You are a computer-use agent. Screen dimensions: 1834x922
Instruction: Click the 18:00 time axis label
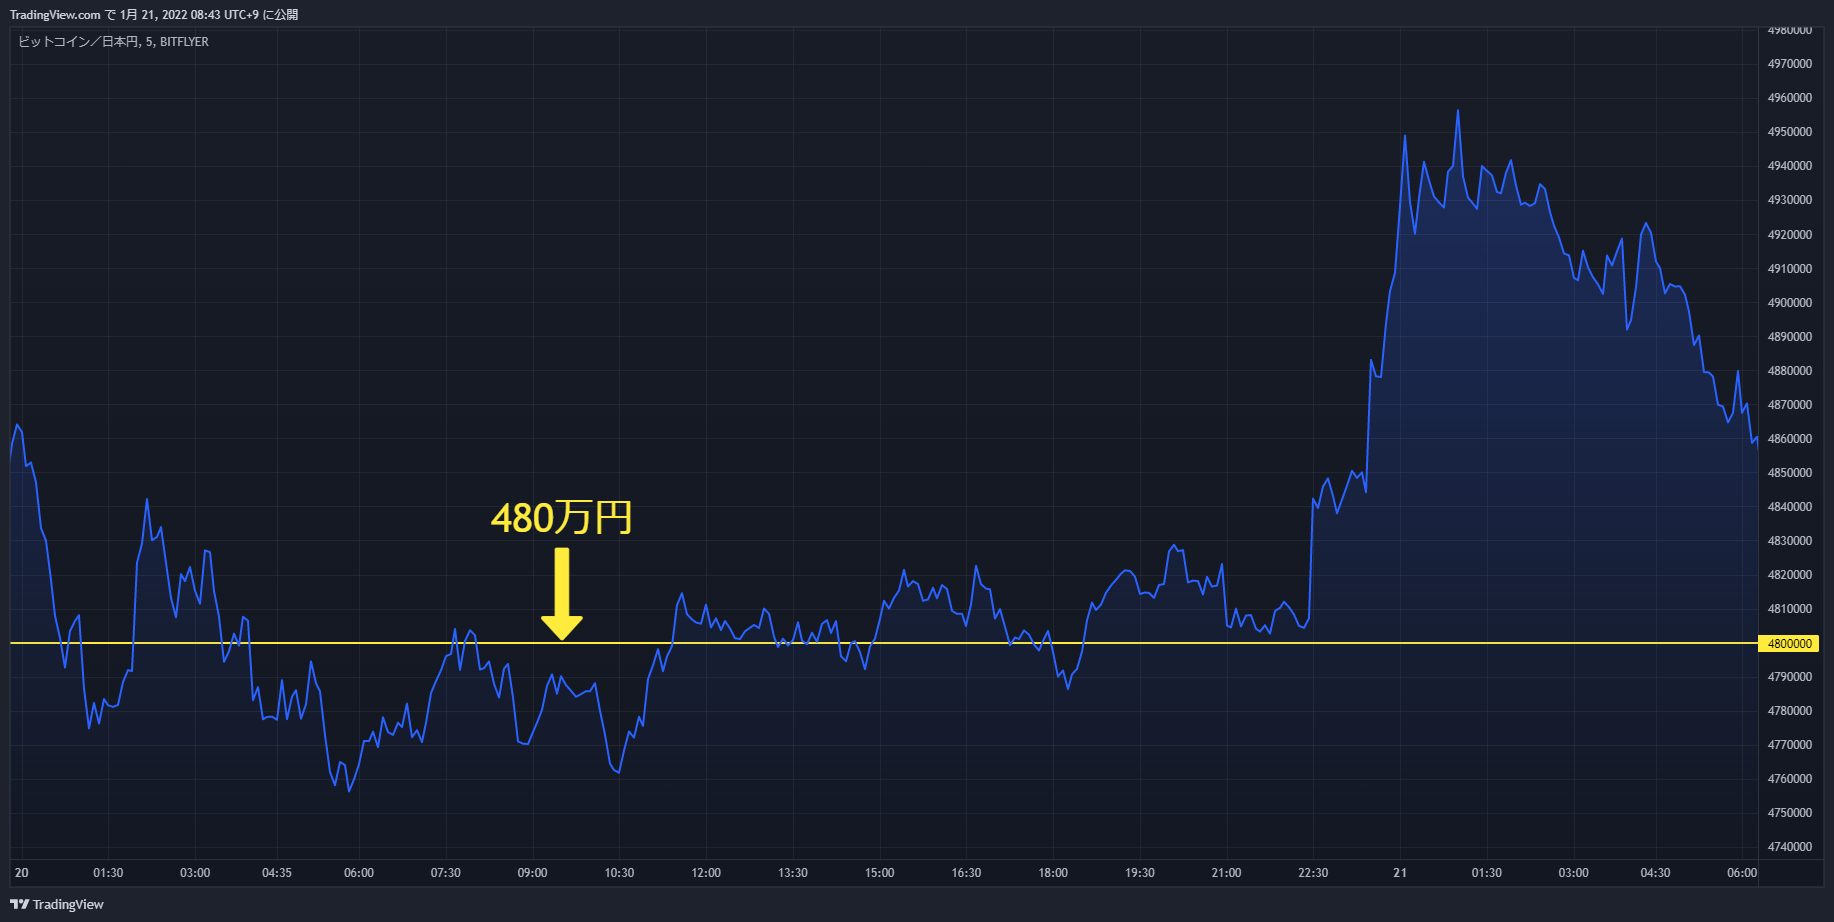[1053, 873]
